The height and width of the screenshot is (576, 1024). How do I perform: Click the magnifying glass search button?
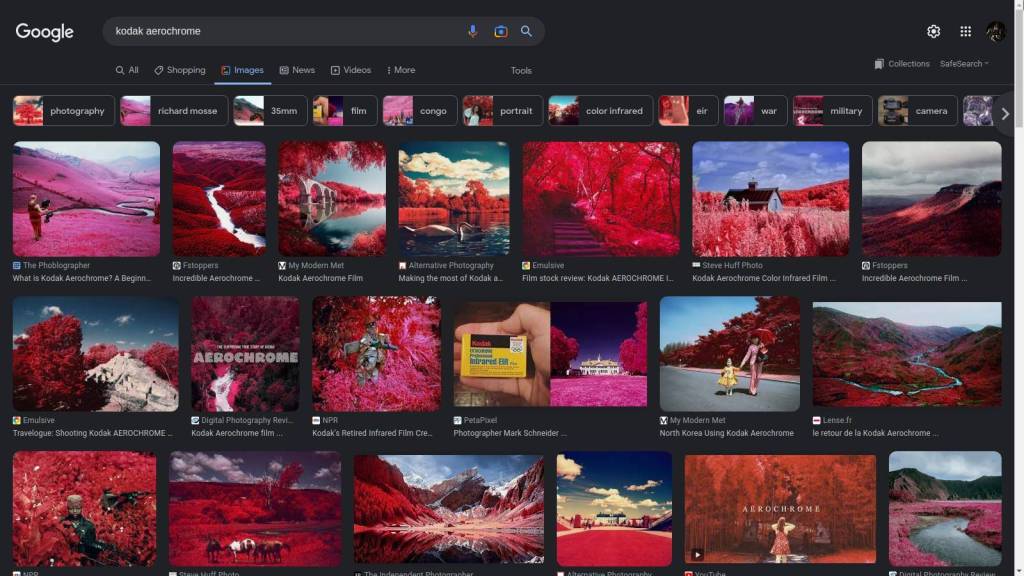(526, 31)
